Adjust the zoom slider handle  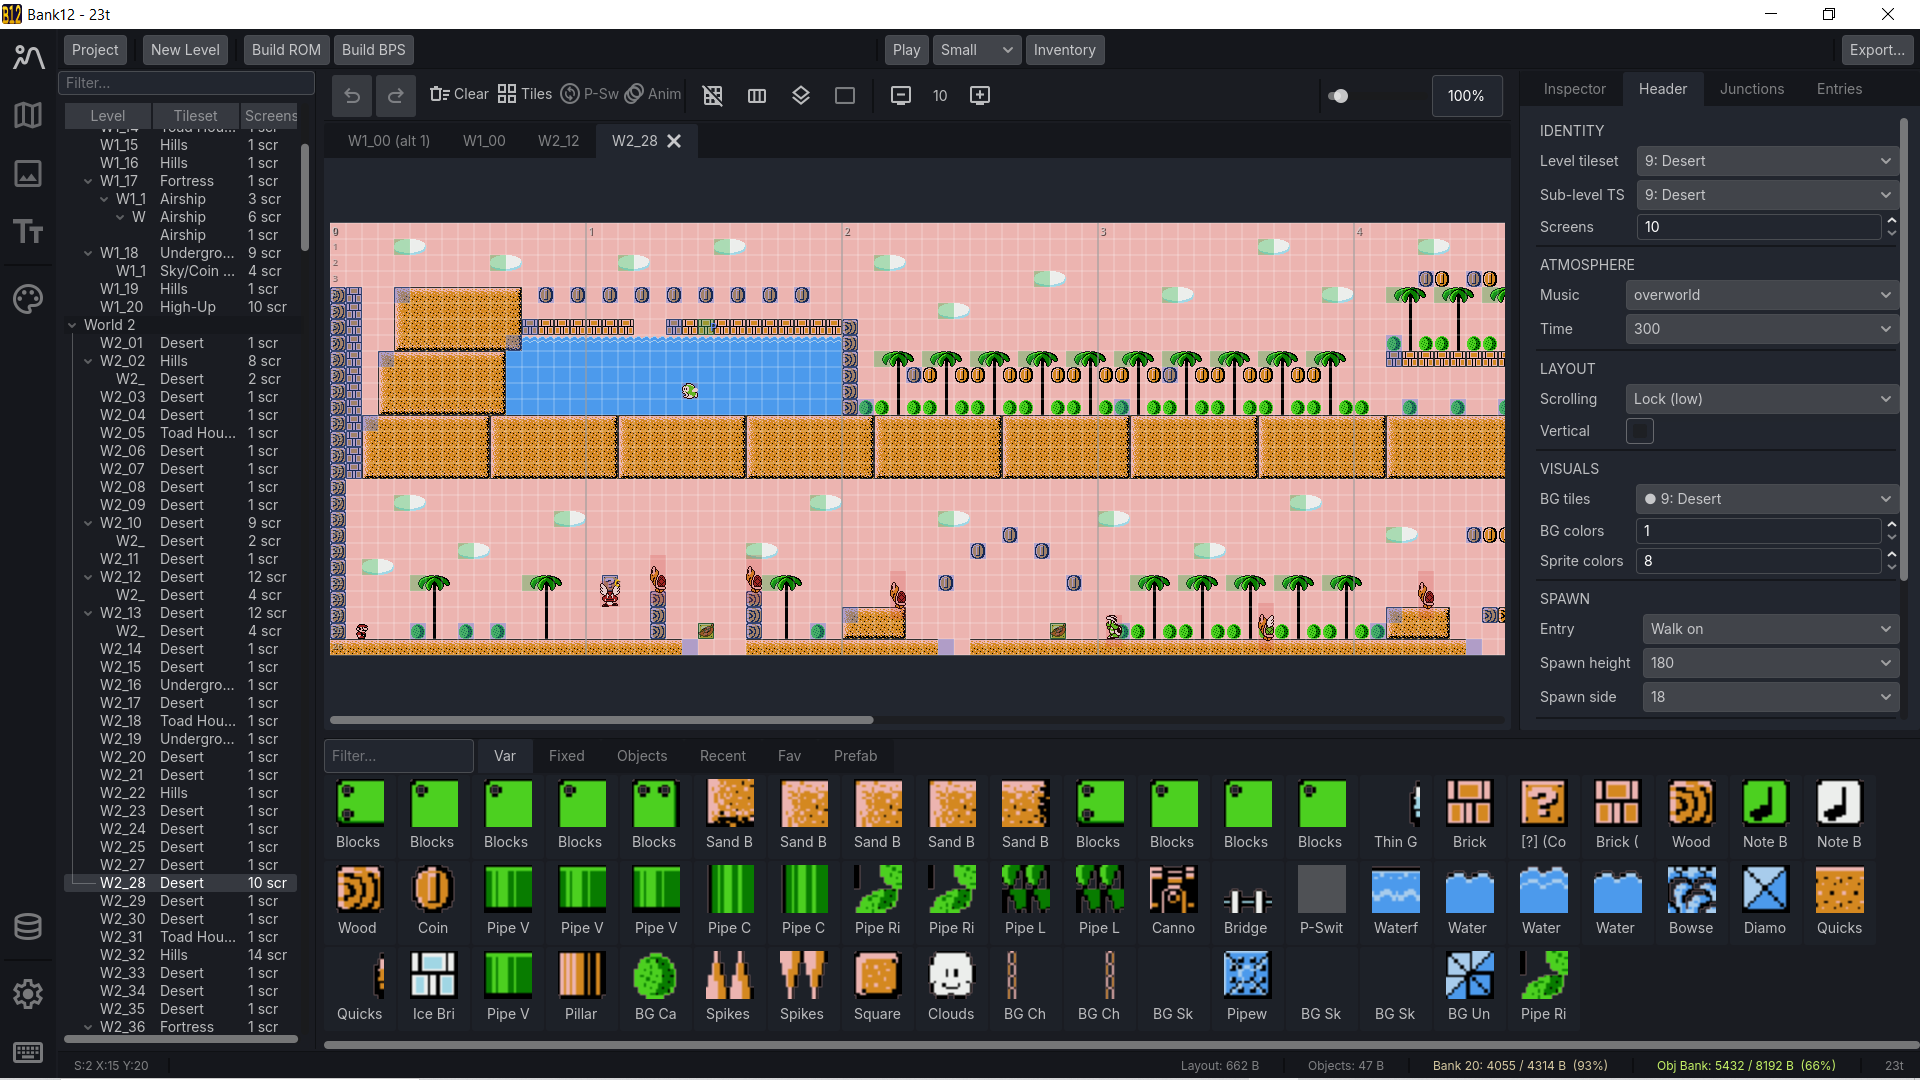point(1340,96)
